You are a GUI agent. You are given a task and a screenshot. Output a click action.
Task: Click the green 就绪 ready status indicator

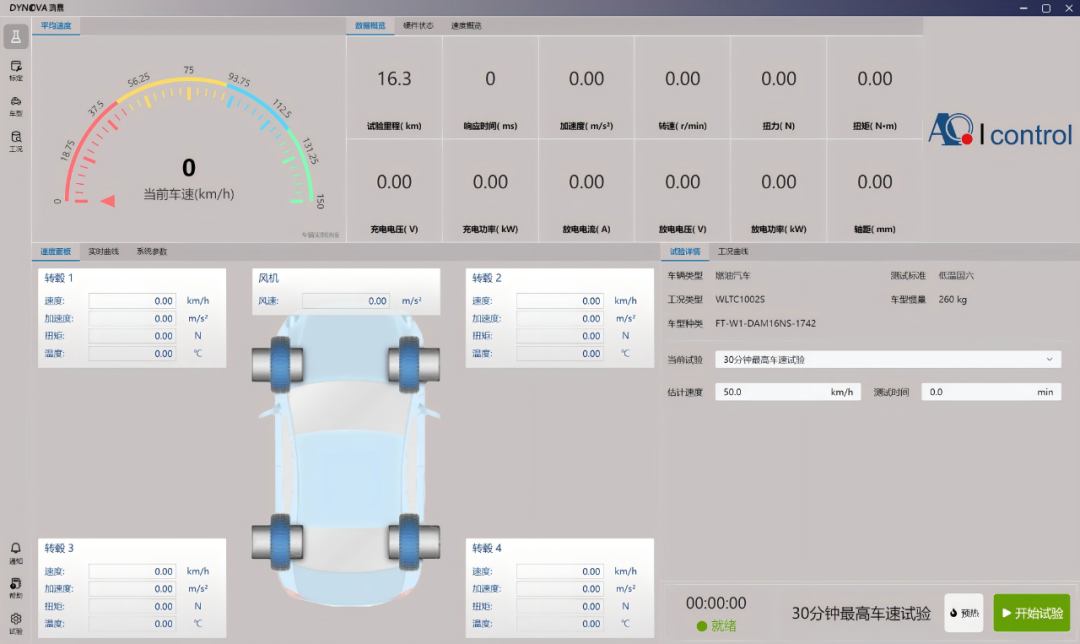(x=716, y=626)
